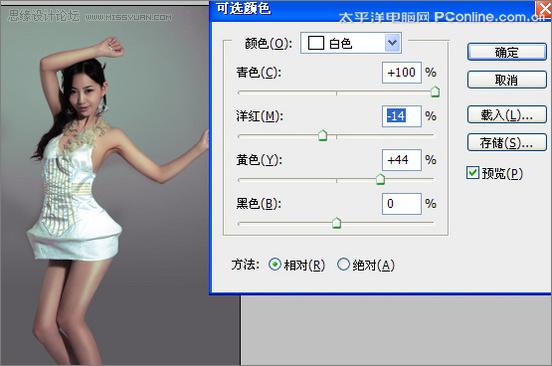Click the 黑色 slider handle

tap(337, 223)
